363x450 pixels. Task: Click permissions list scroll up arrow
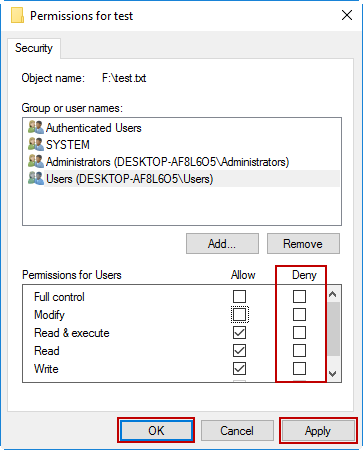333,294
